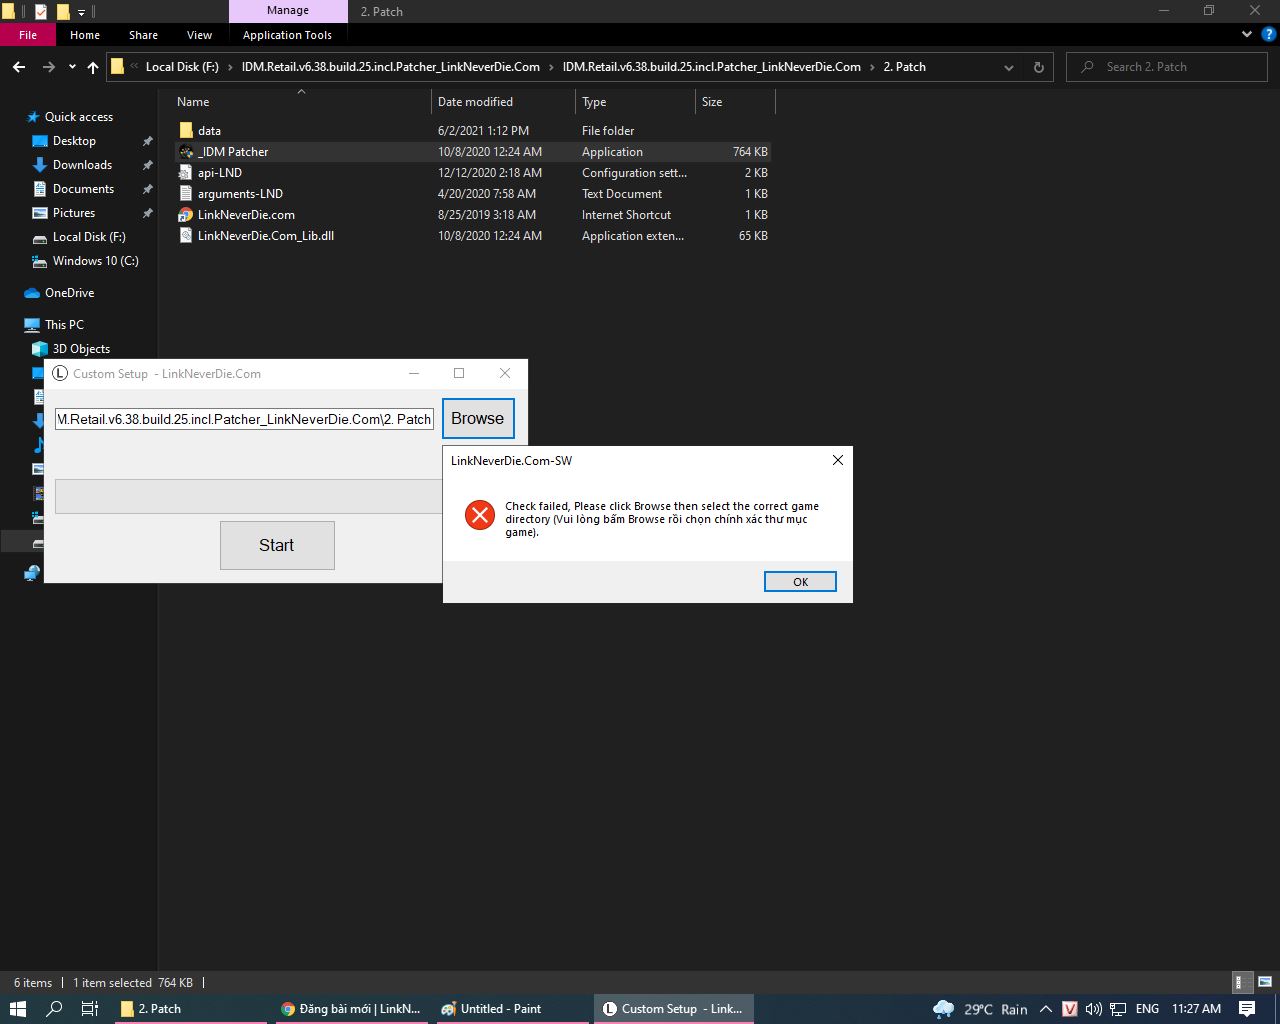This screenshot has height=1024, width=1280.
Task: Open Windows Start menu
Action: pyautogui.click(x=17, y=1009)
